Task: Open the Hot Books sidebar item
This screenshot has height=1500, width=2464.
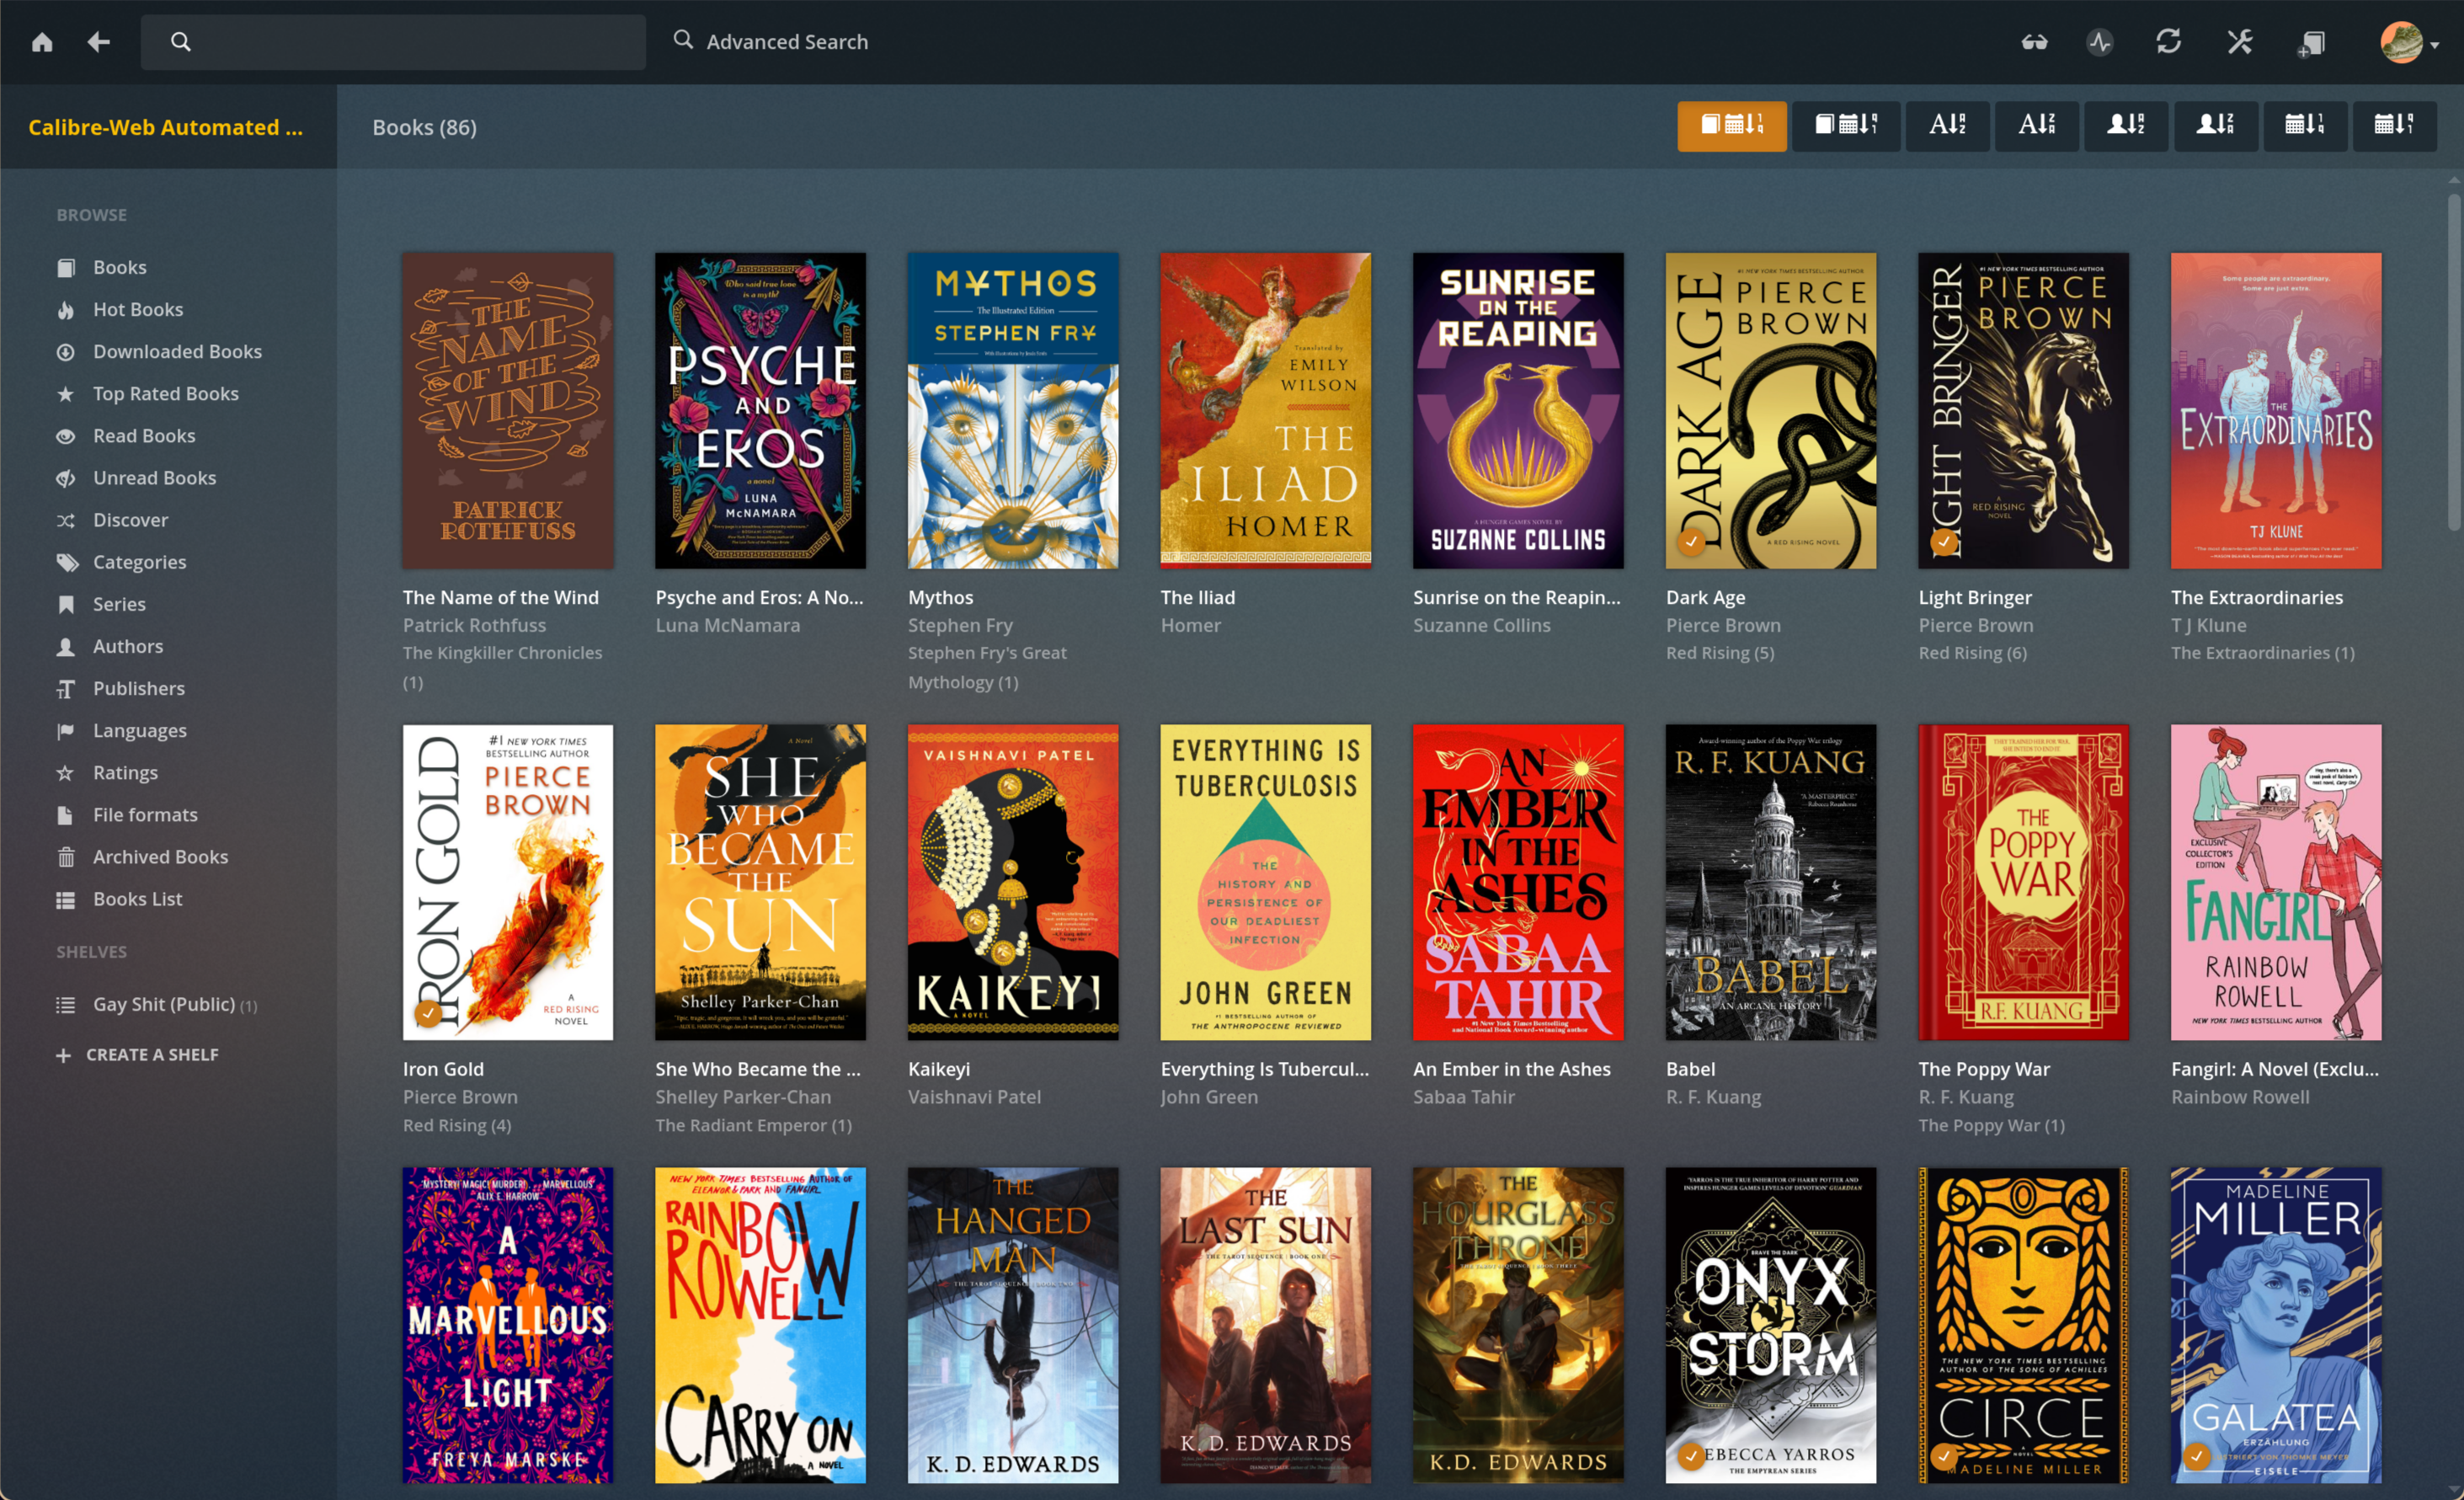Action: (138, 309)
